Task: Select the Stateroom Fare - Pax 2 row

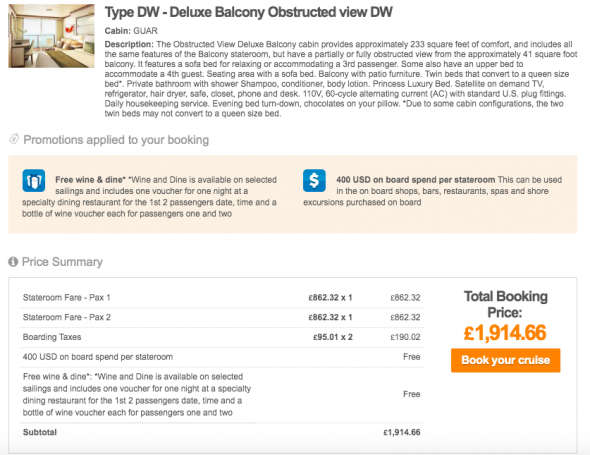Action: 222,317
